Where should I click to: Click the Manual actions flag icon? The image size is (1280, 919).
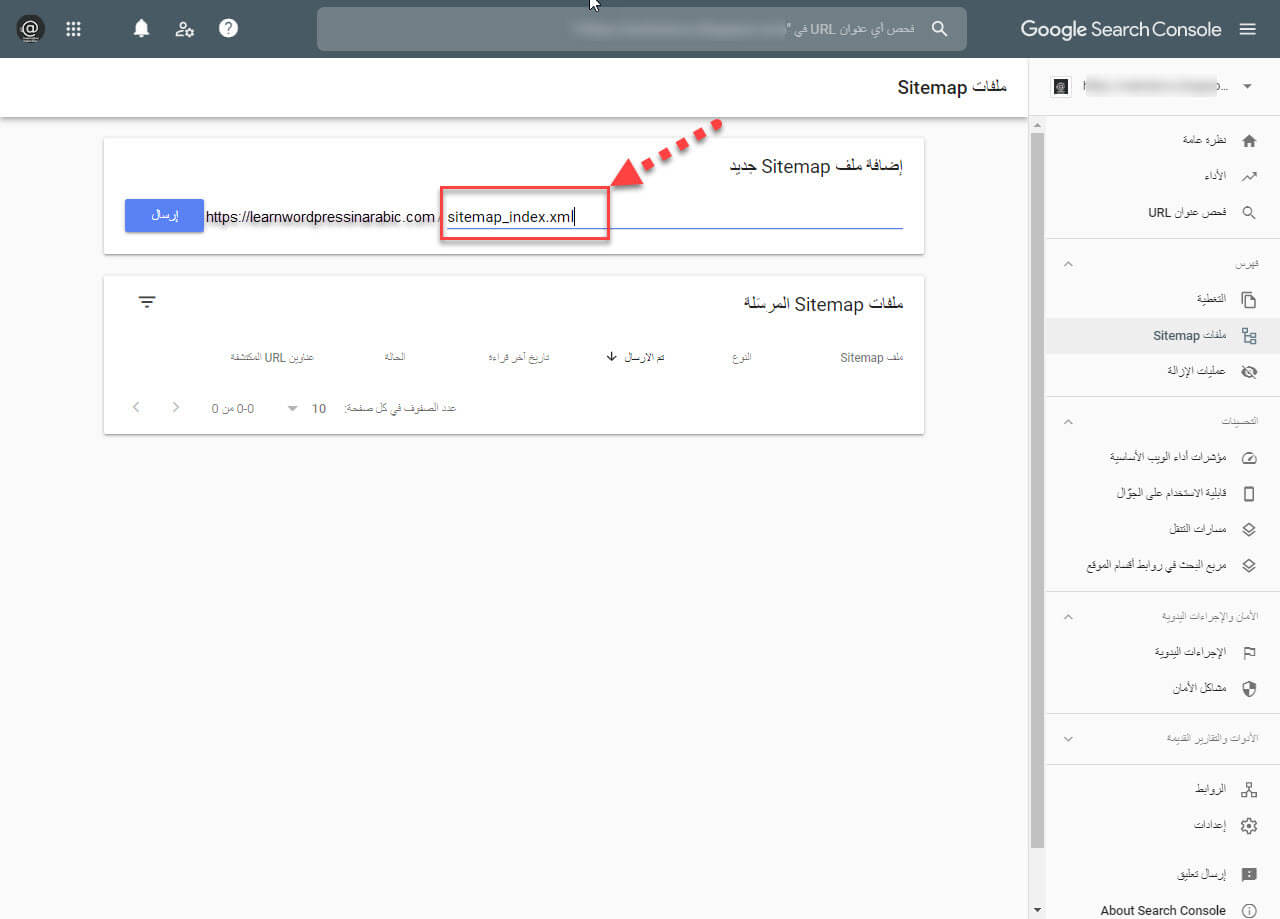(x=1248, y=652)
